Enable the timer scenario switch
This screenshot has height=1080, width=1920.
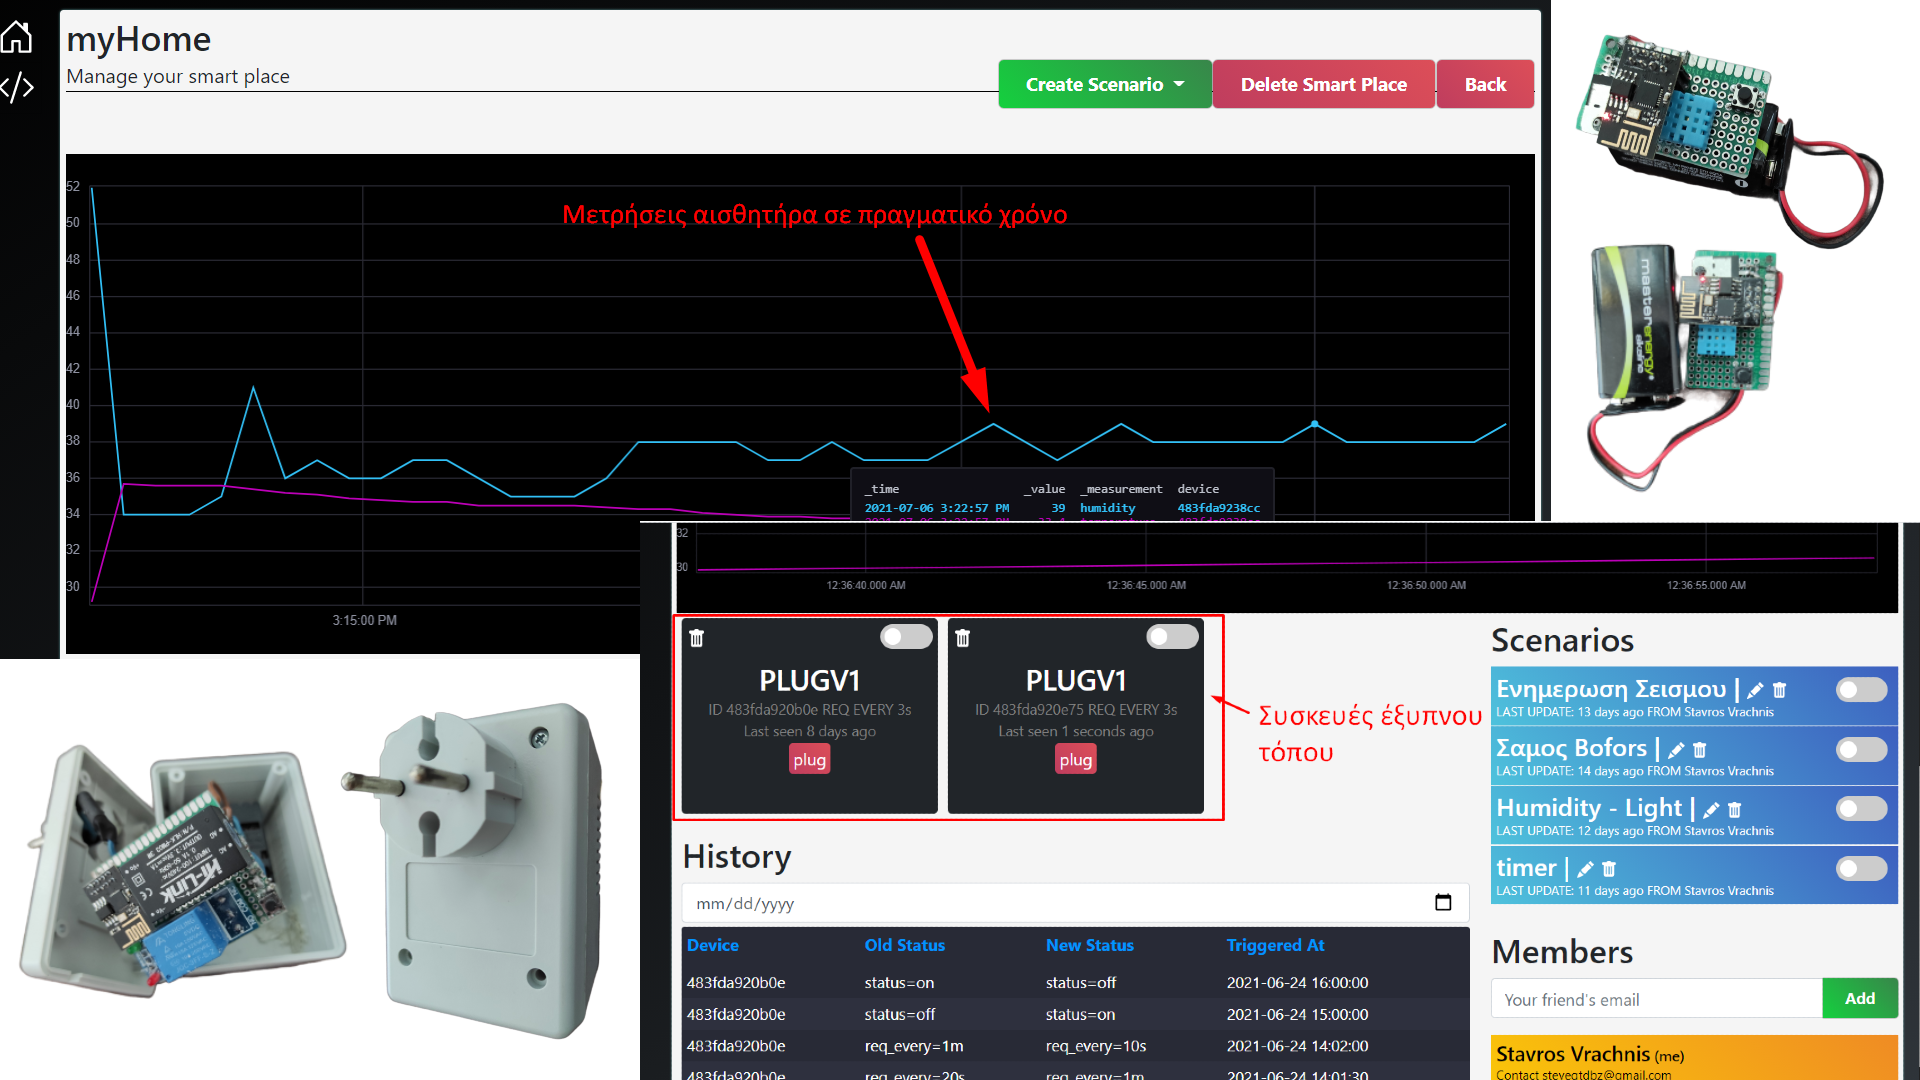coord(1861,868)
